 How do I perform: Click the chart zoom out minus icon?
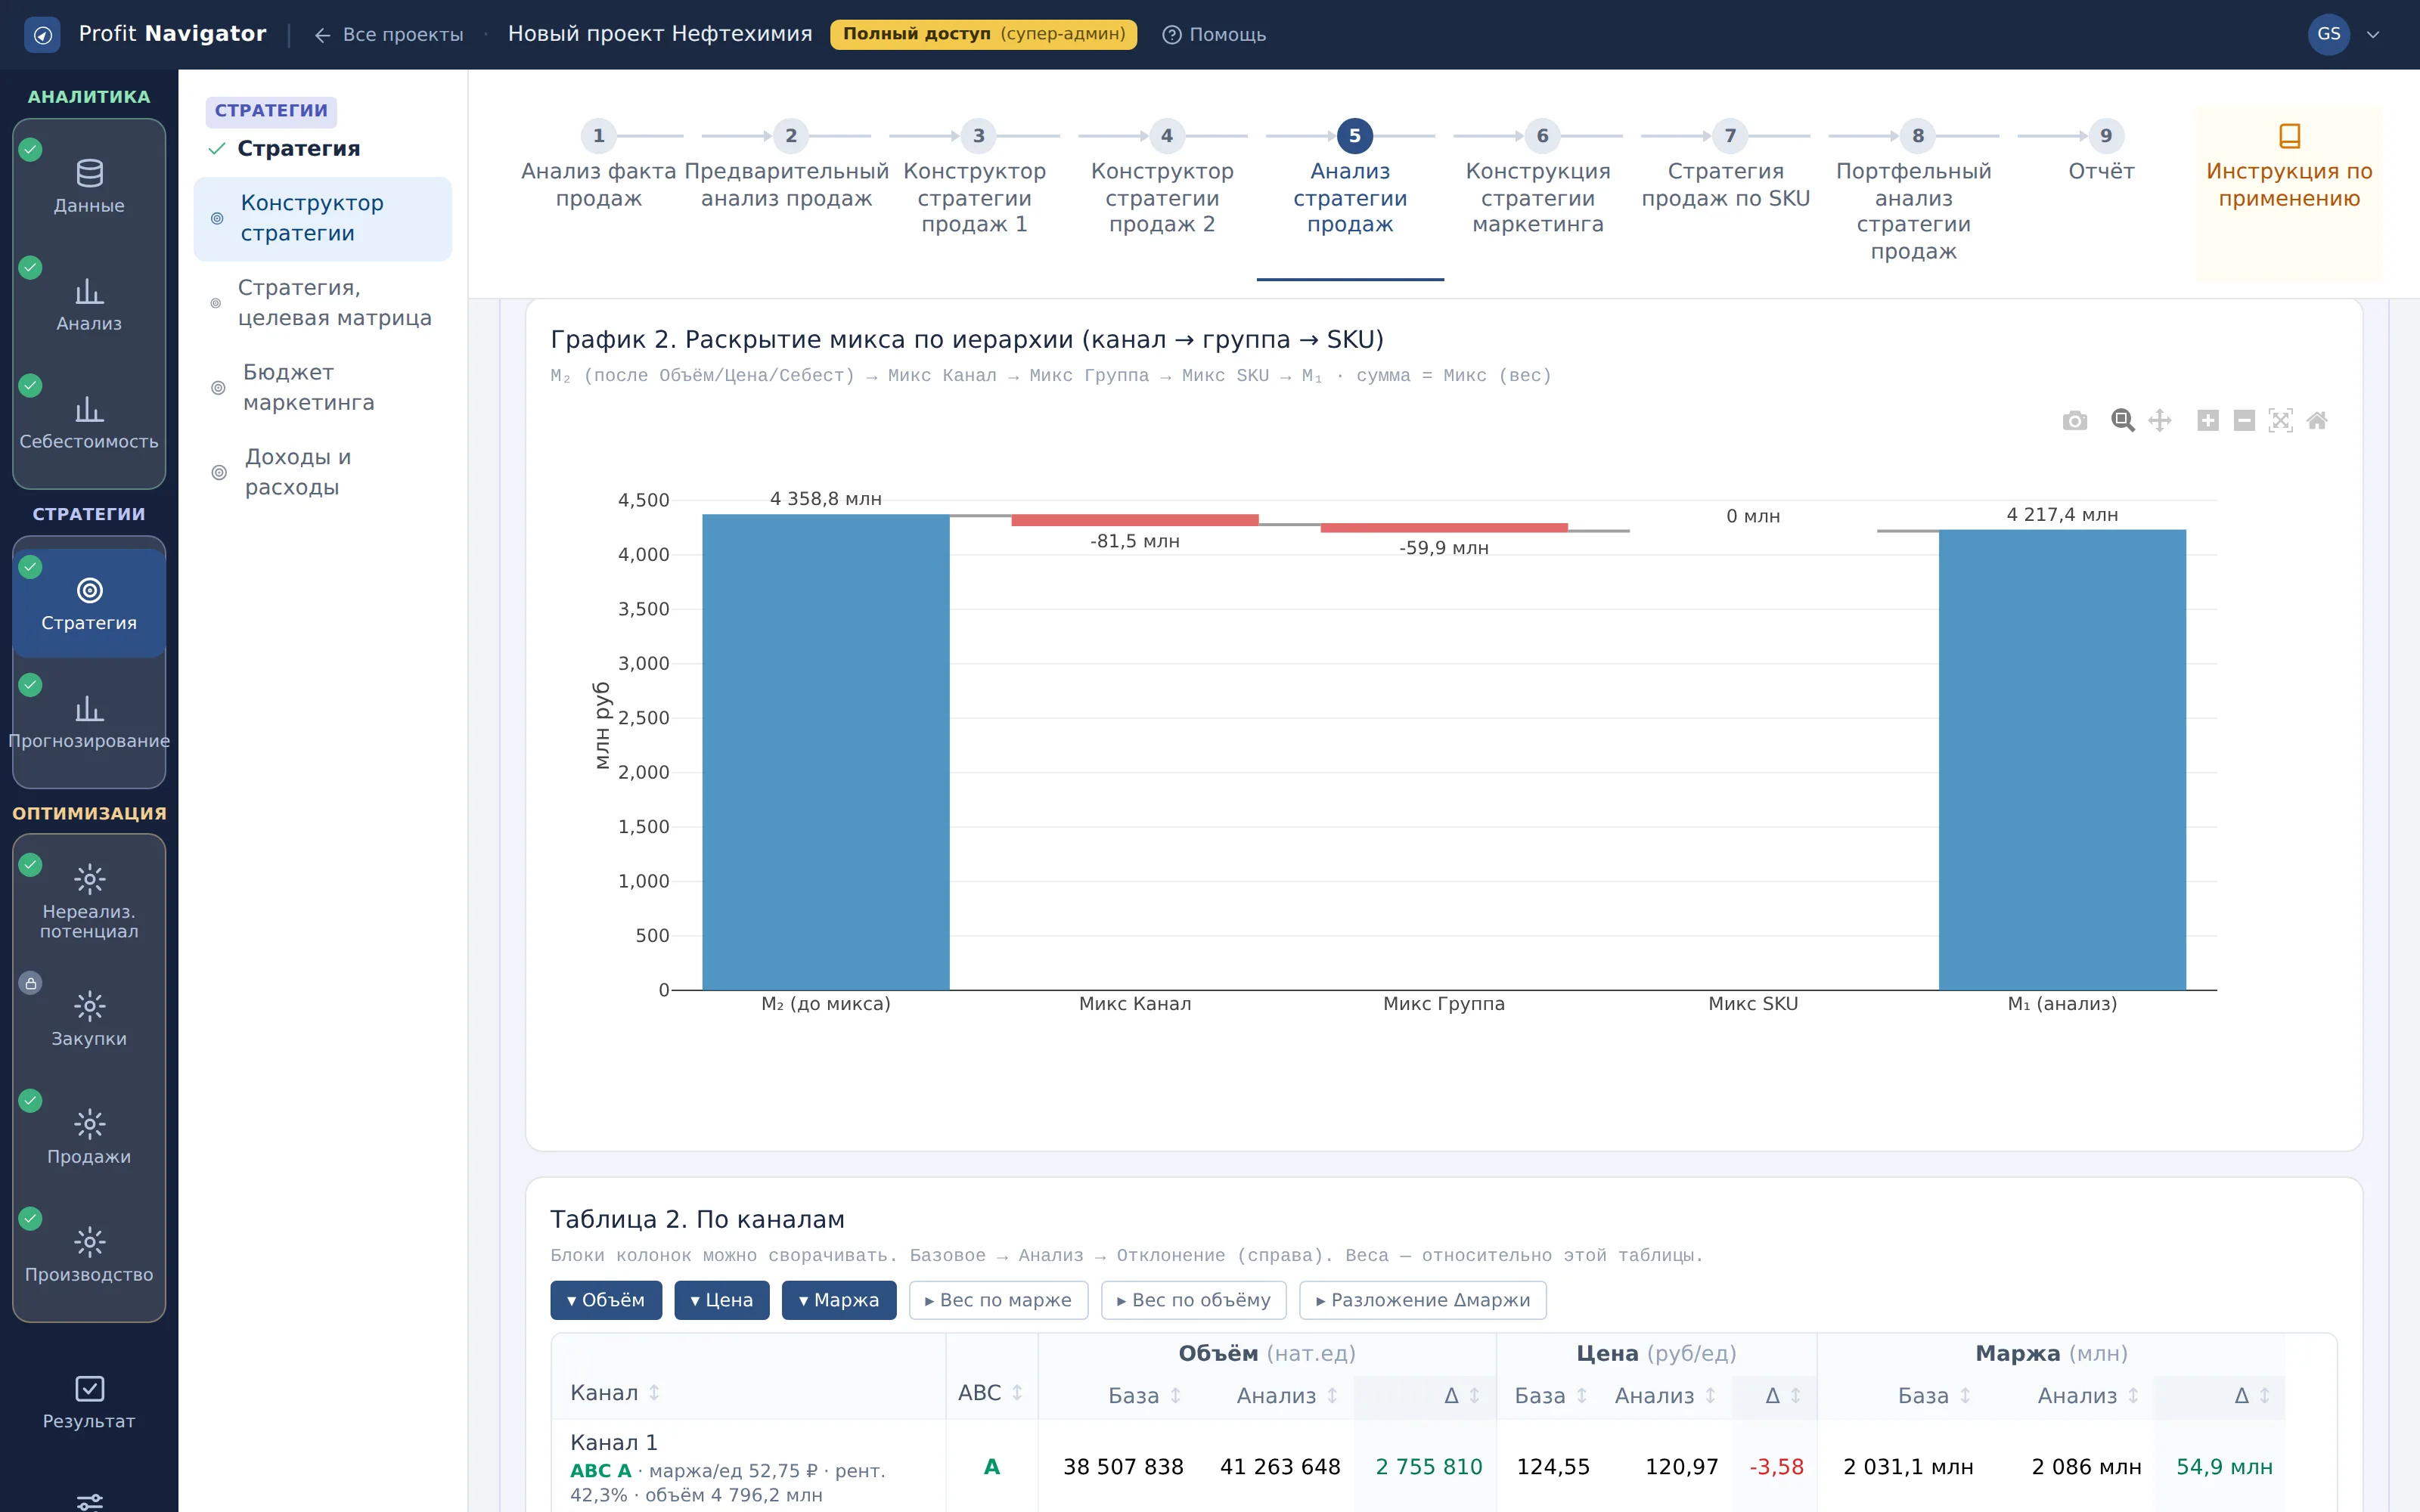pyautogui.click(x=2244, y=421)
